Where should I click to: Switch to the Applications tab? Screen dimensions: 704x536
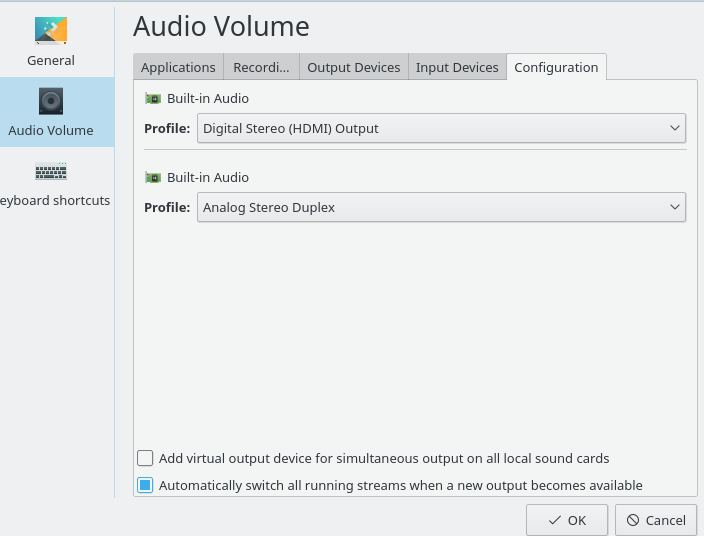coord(178,67)
